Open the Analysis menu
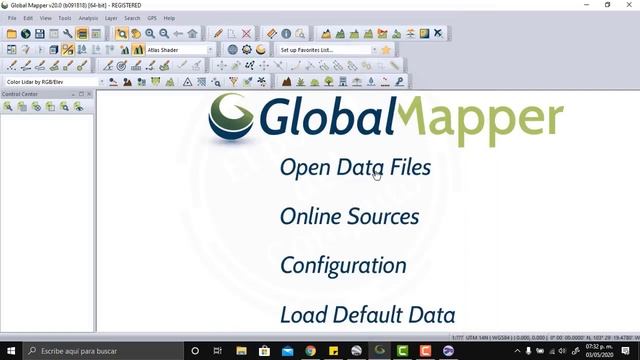The height and width of the screenshot is (360, 640). [x=88, y=18]
